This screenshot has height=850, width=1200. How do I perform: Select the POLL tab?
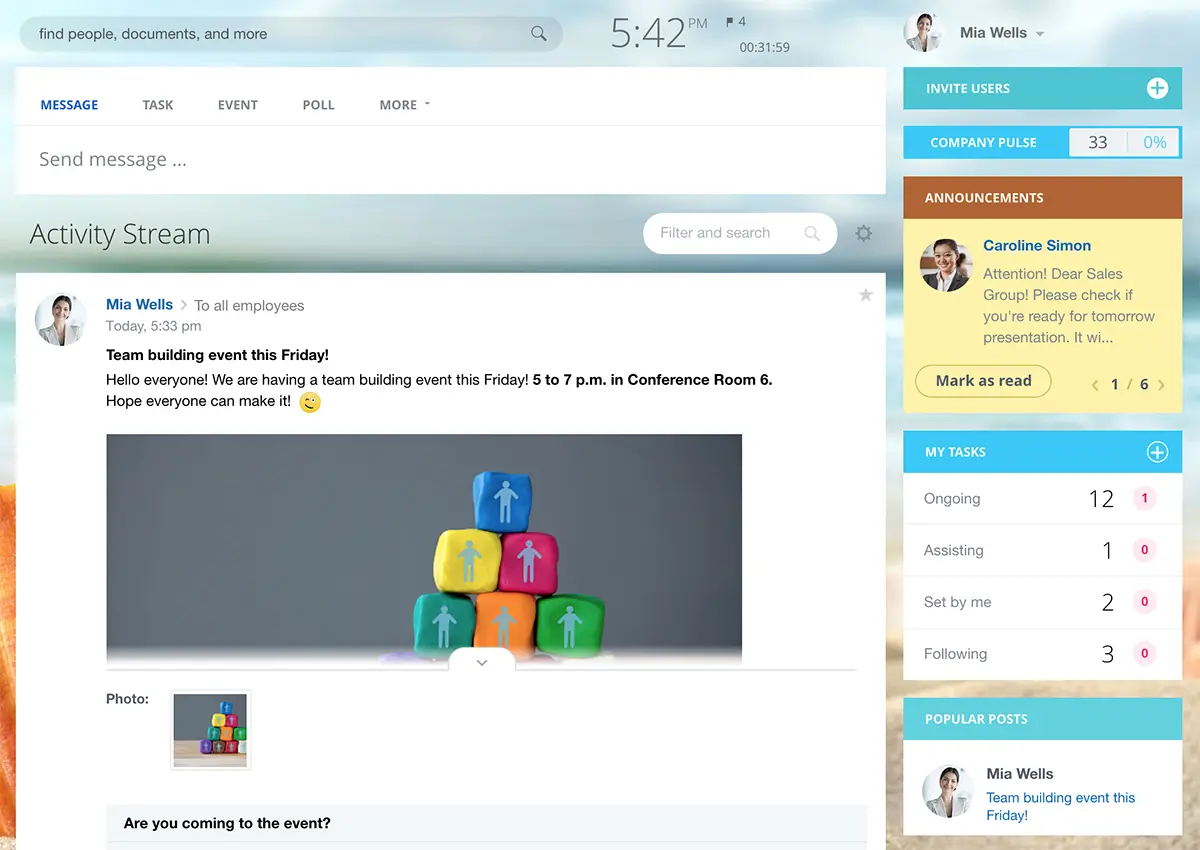[318, 105]
